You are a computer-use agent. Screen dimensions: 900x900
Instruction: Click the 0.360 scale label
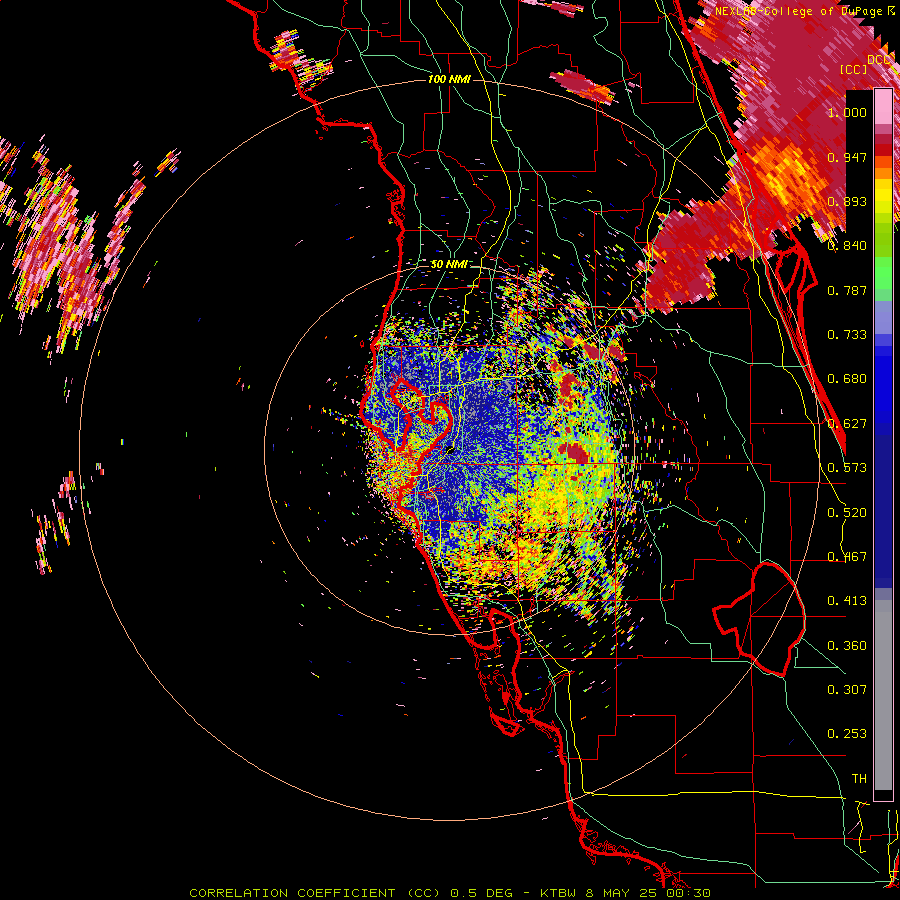847,646
